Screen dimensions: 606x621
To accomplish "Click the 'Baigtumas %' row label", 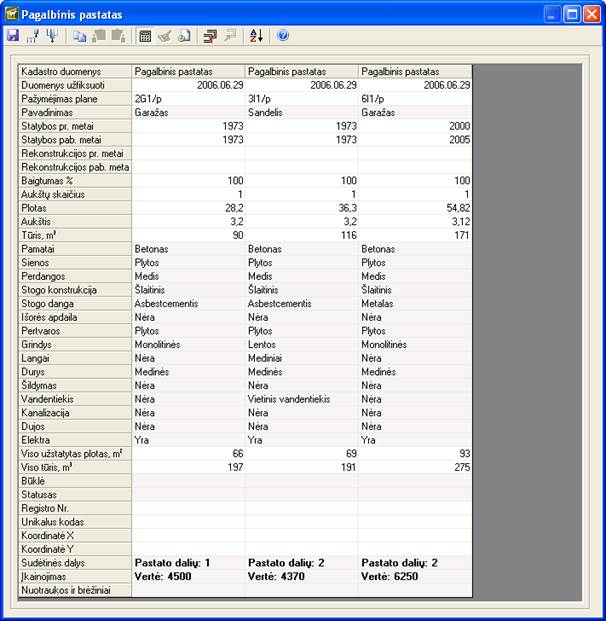I will point(75,181).
